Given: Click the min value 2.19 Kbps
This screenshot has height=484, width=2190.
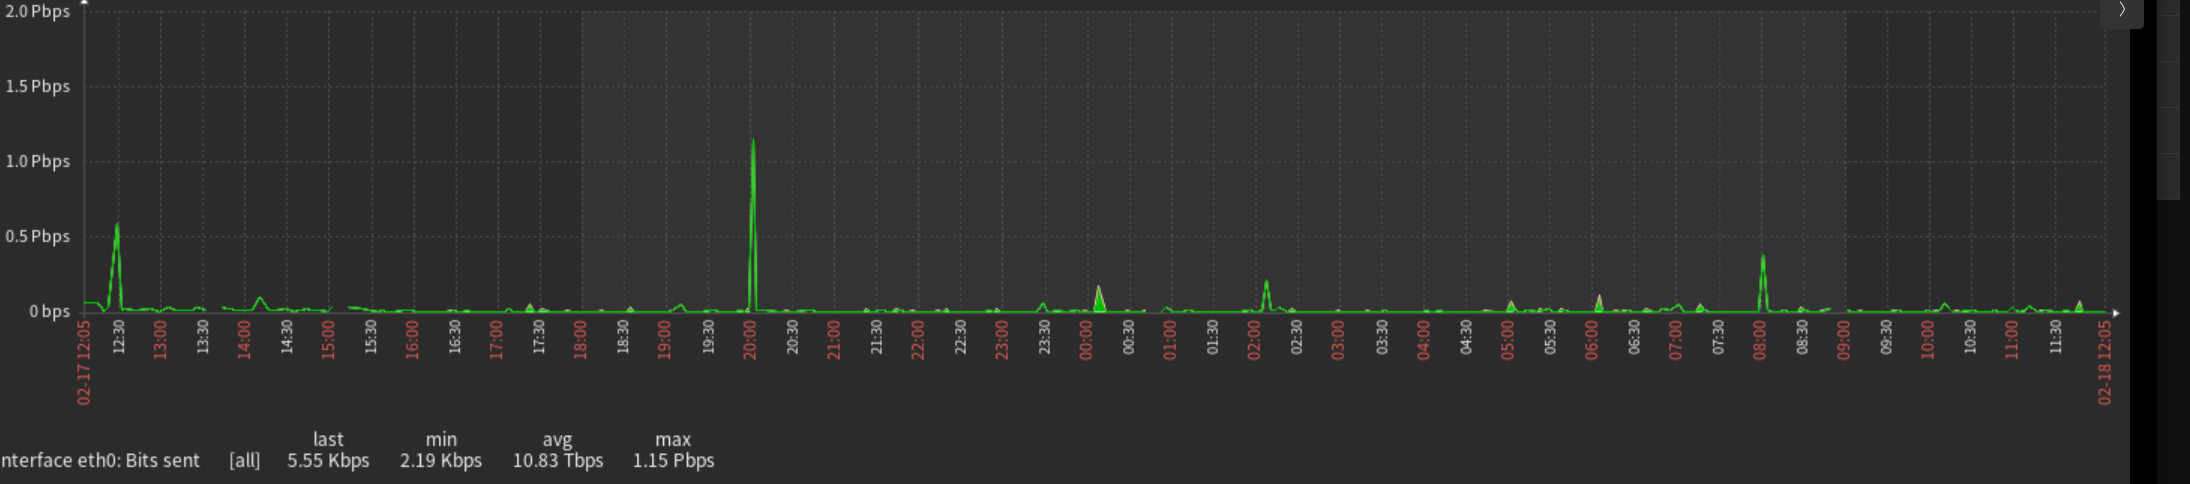Looking at the screenshot, I should [441, 460].
